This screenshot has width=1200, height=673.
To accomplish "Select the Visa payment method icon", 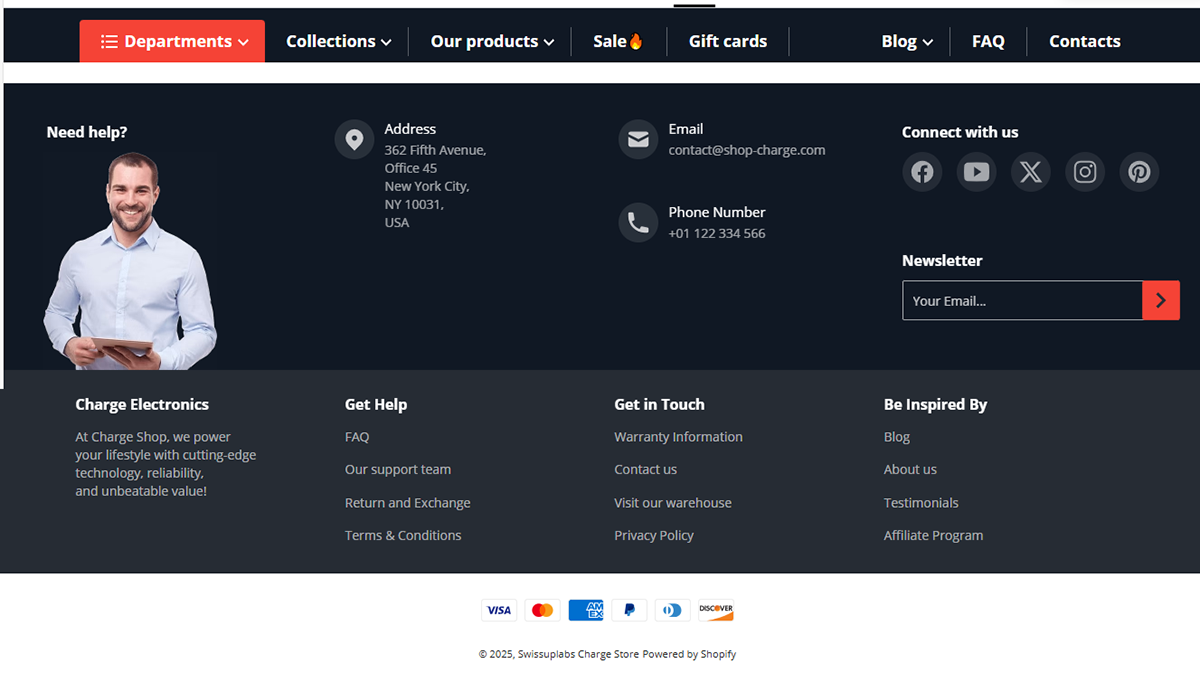I will coord(499,609).
